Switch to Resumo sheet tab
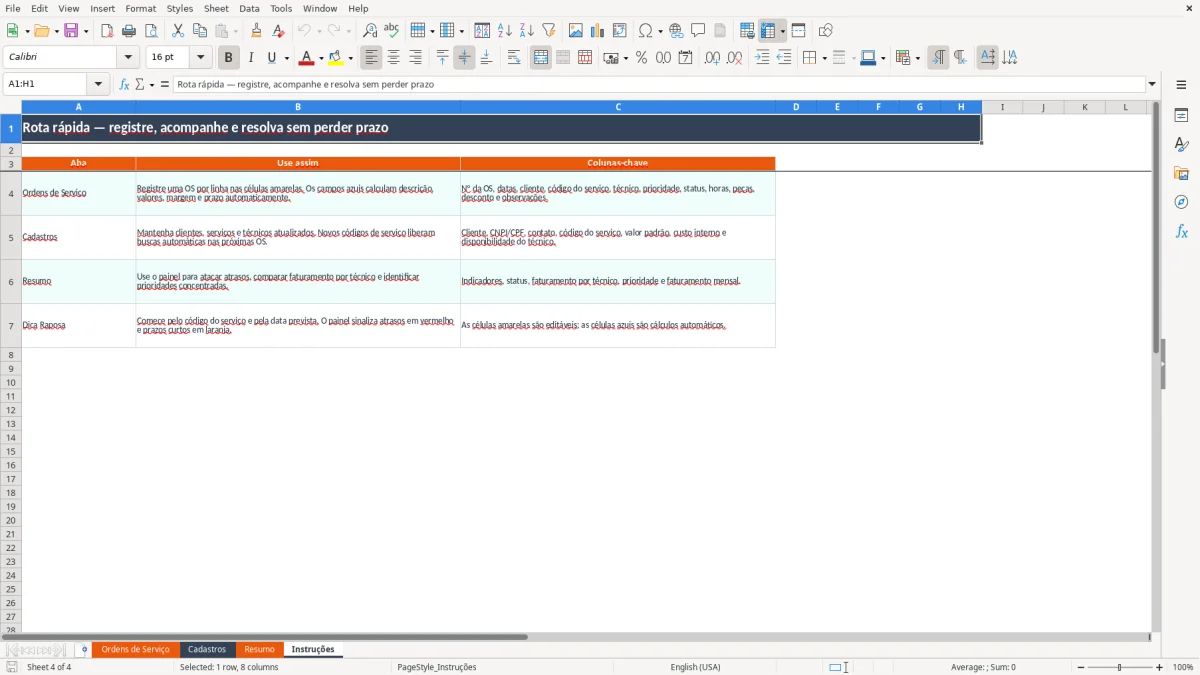Viewport: 1200px width, 675px height. pos(259,650)
